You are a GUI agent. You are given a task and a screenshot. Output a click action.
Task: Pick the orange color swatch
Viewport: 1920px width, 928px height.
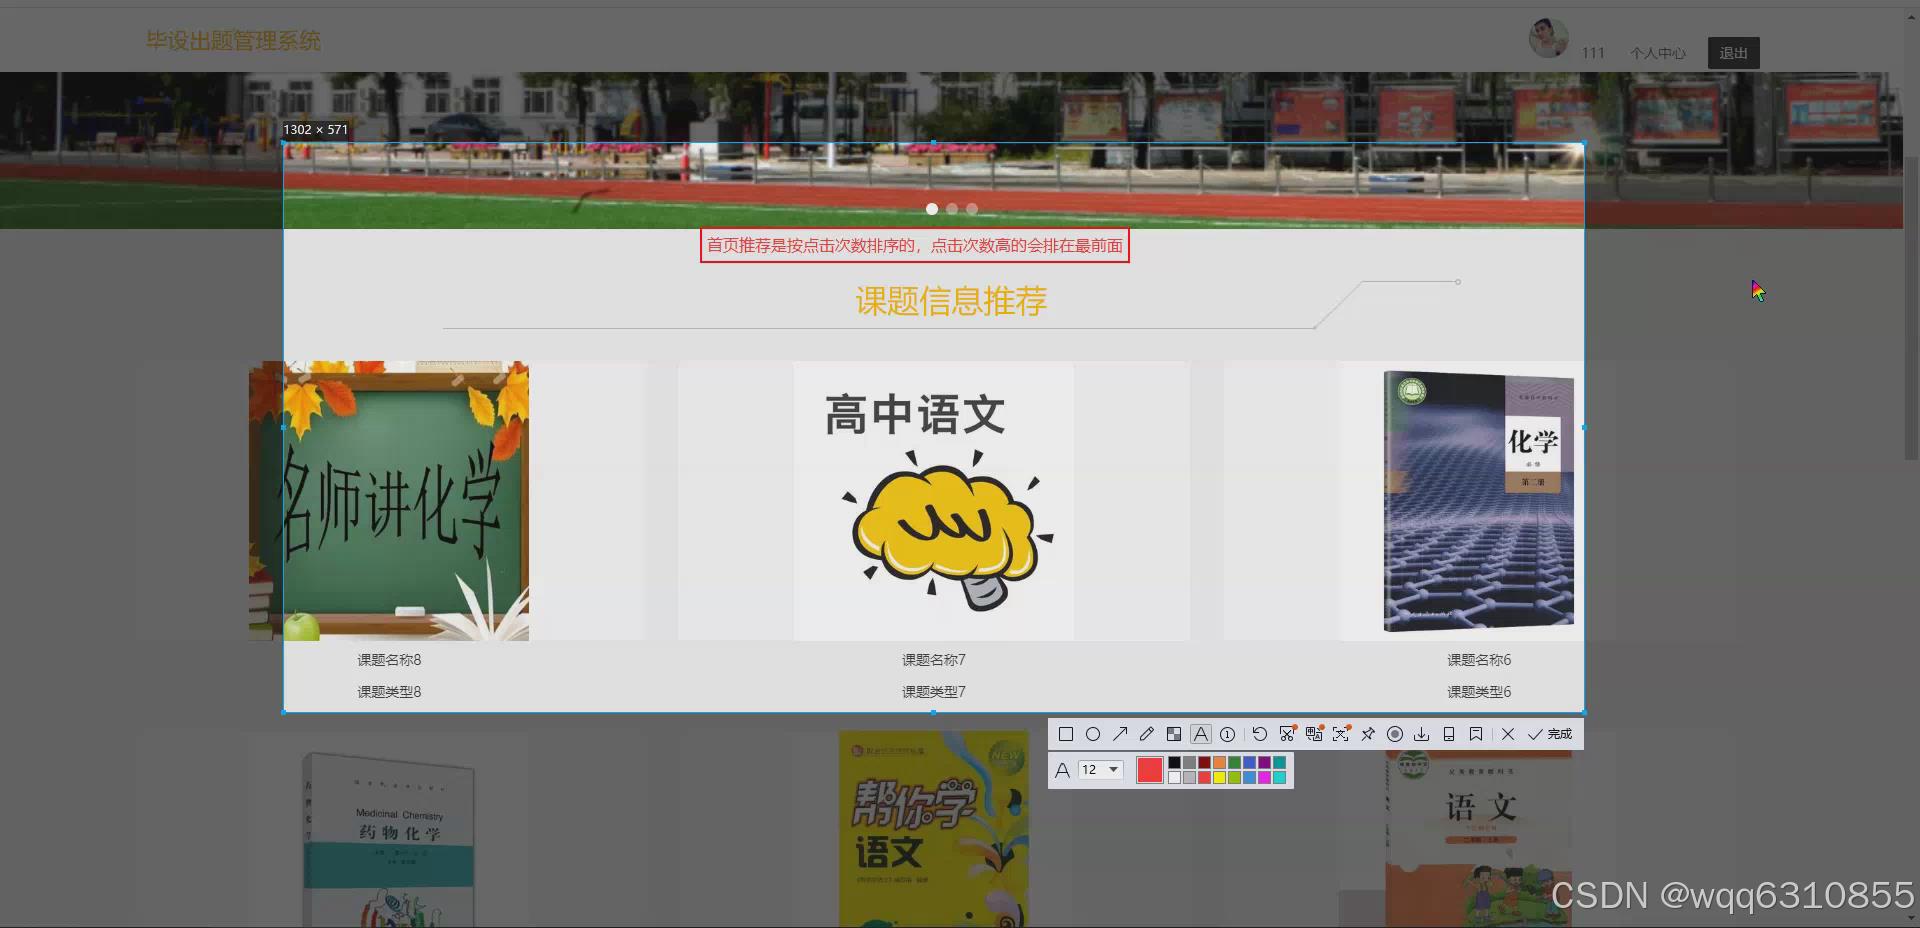click(x=1219, y=762)
